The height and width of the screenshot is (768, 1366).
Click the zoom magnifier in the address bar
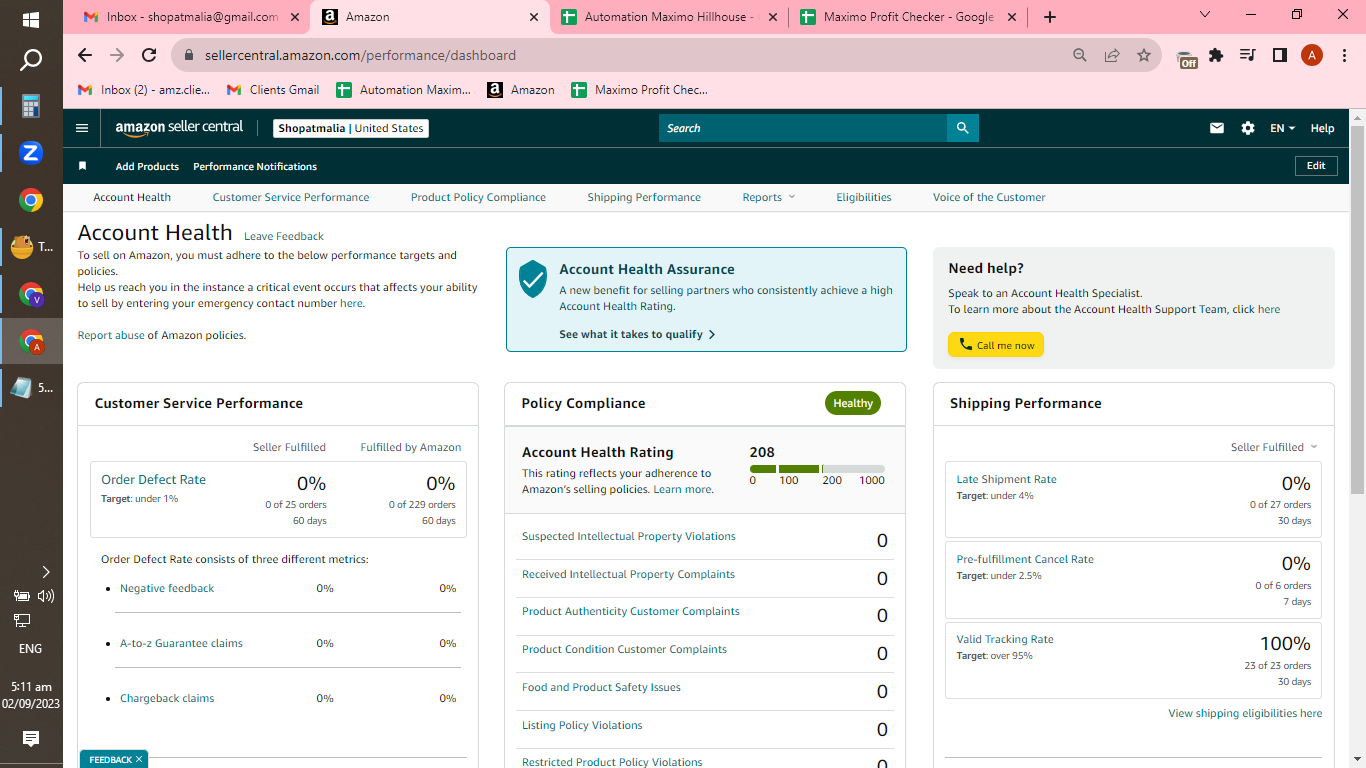coord(1080,55)
